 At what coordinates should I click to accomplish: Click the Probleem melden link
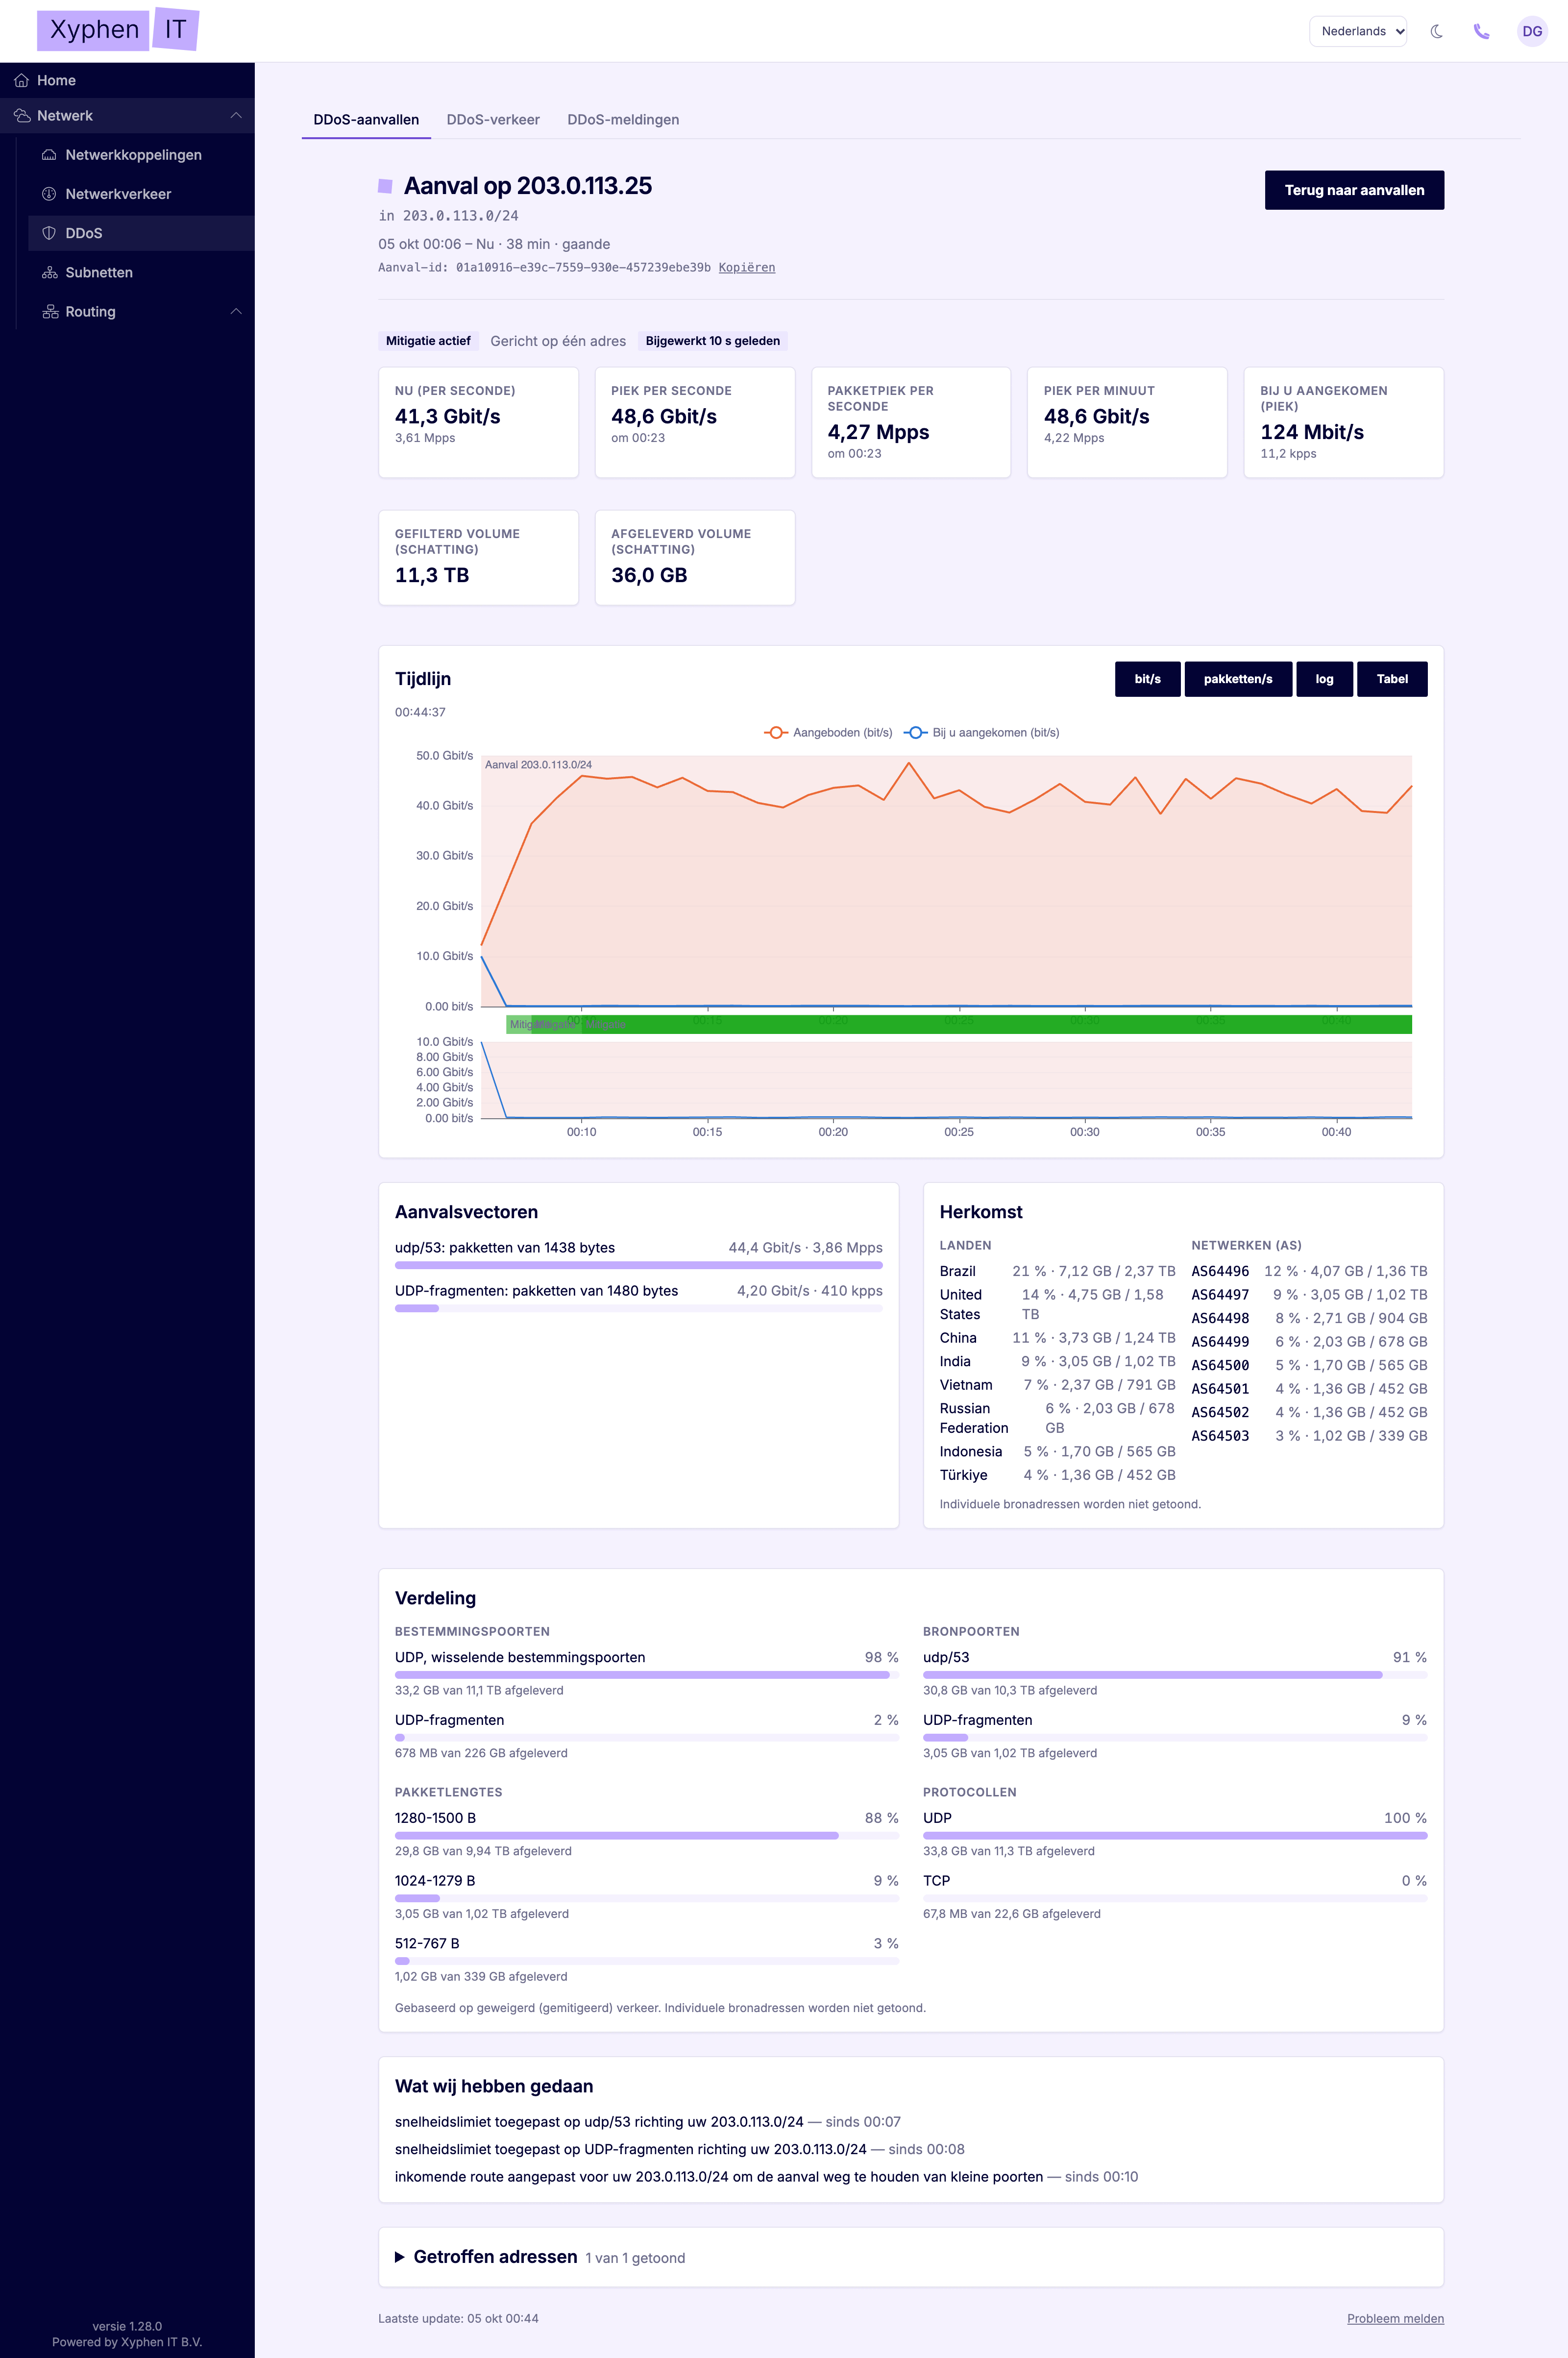(x=1395, y=2318)
